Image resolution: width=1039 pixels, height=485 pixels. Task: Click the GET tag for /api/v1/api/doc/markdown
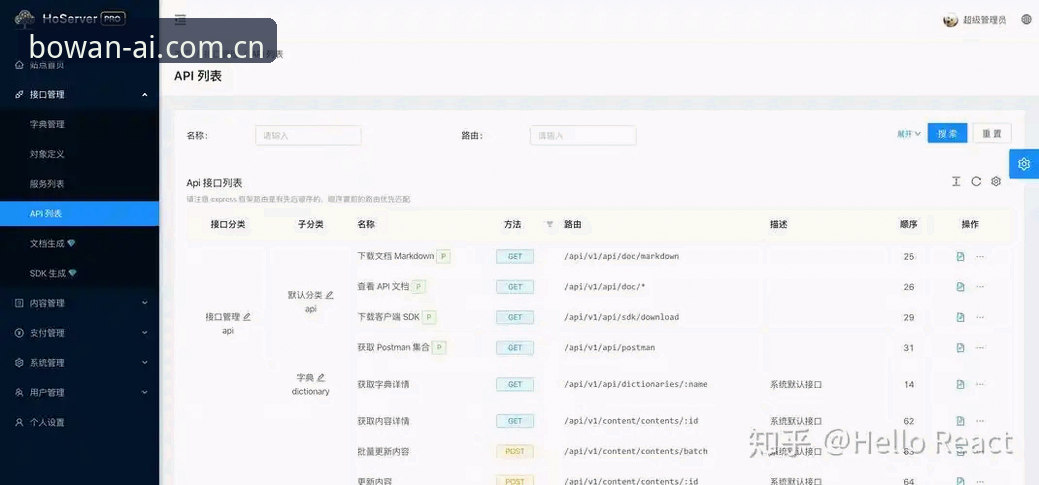tap(515, 256)
